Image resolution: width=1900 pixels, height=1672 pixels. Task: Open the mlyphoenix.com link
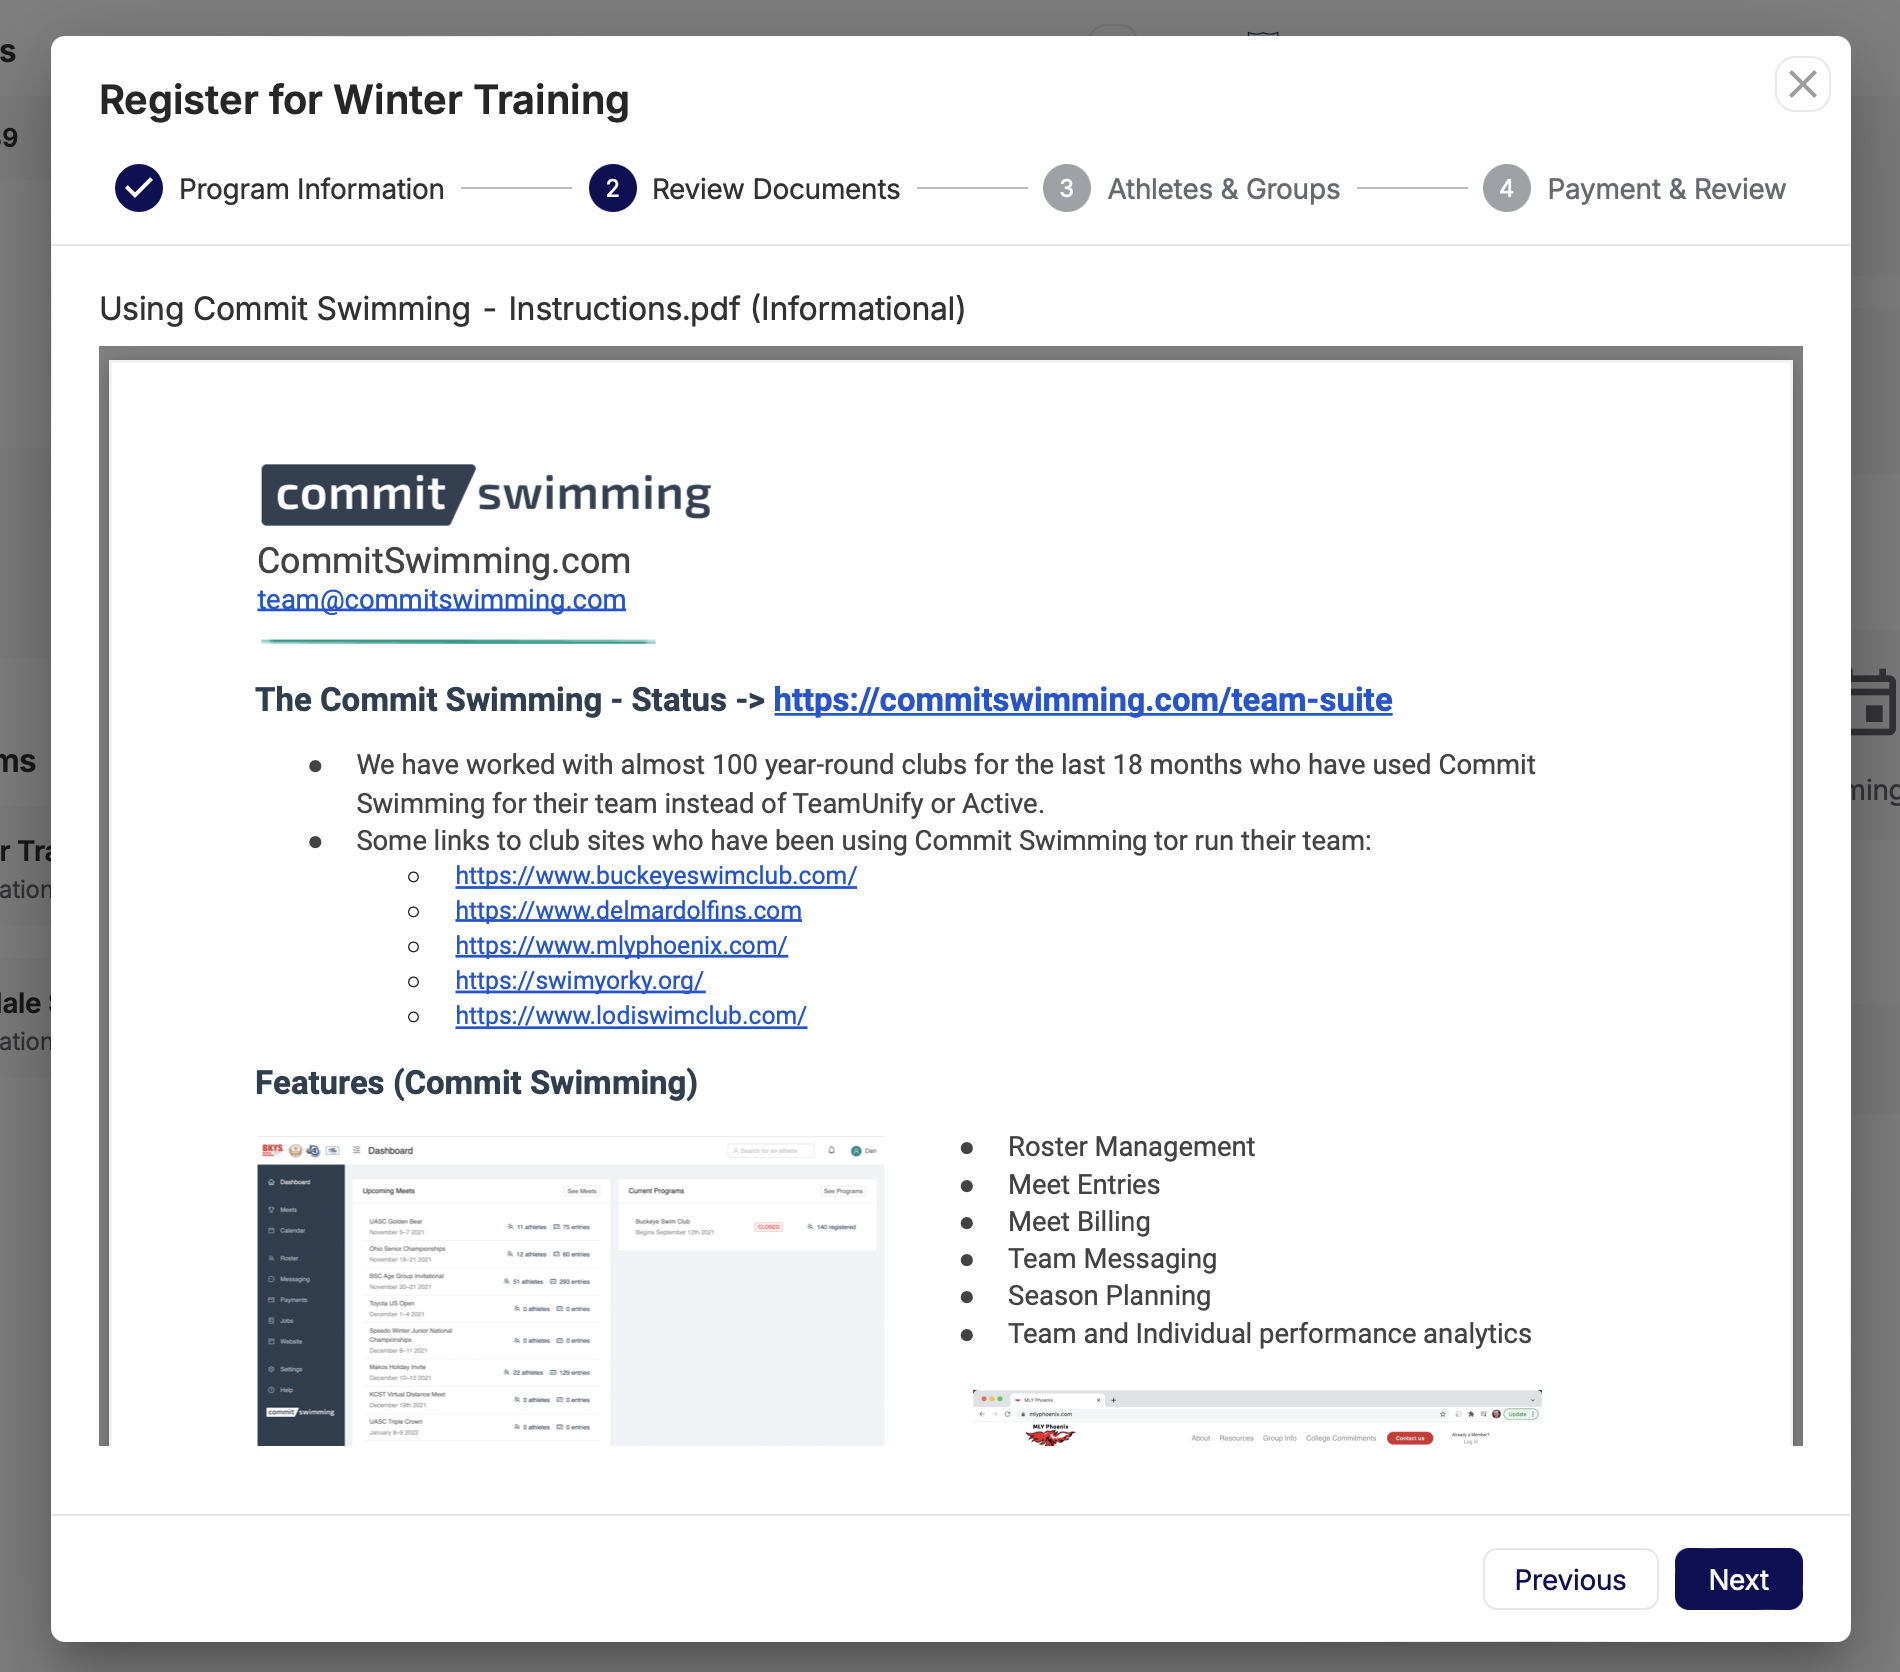tap(621, 945)
